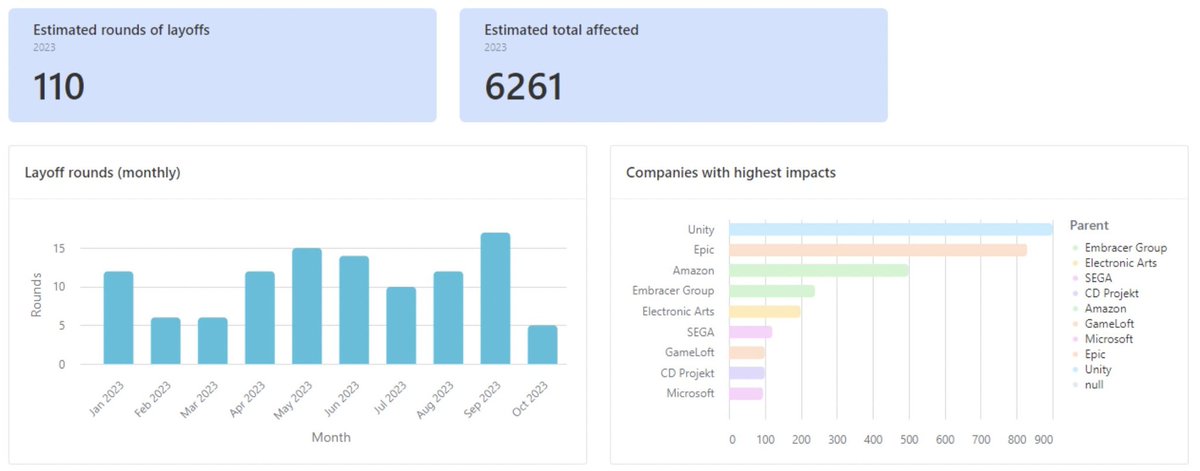Screen dimensions: 1200x471
Task: Toggle SEGA legend entry dot
Action: [1075, 278]
